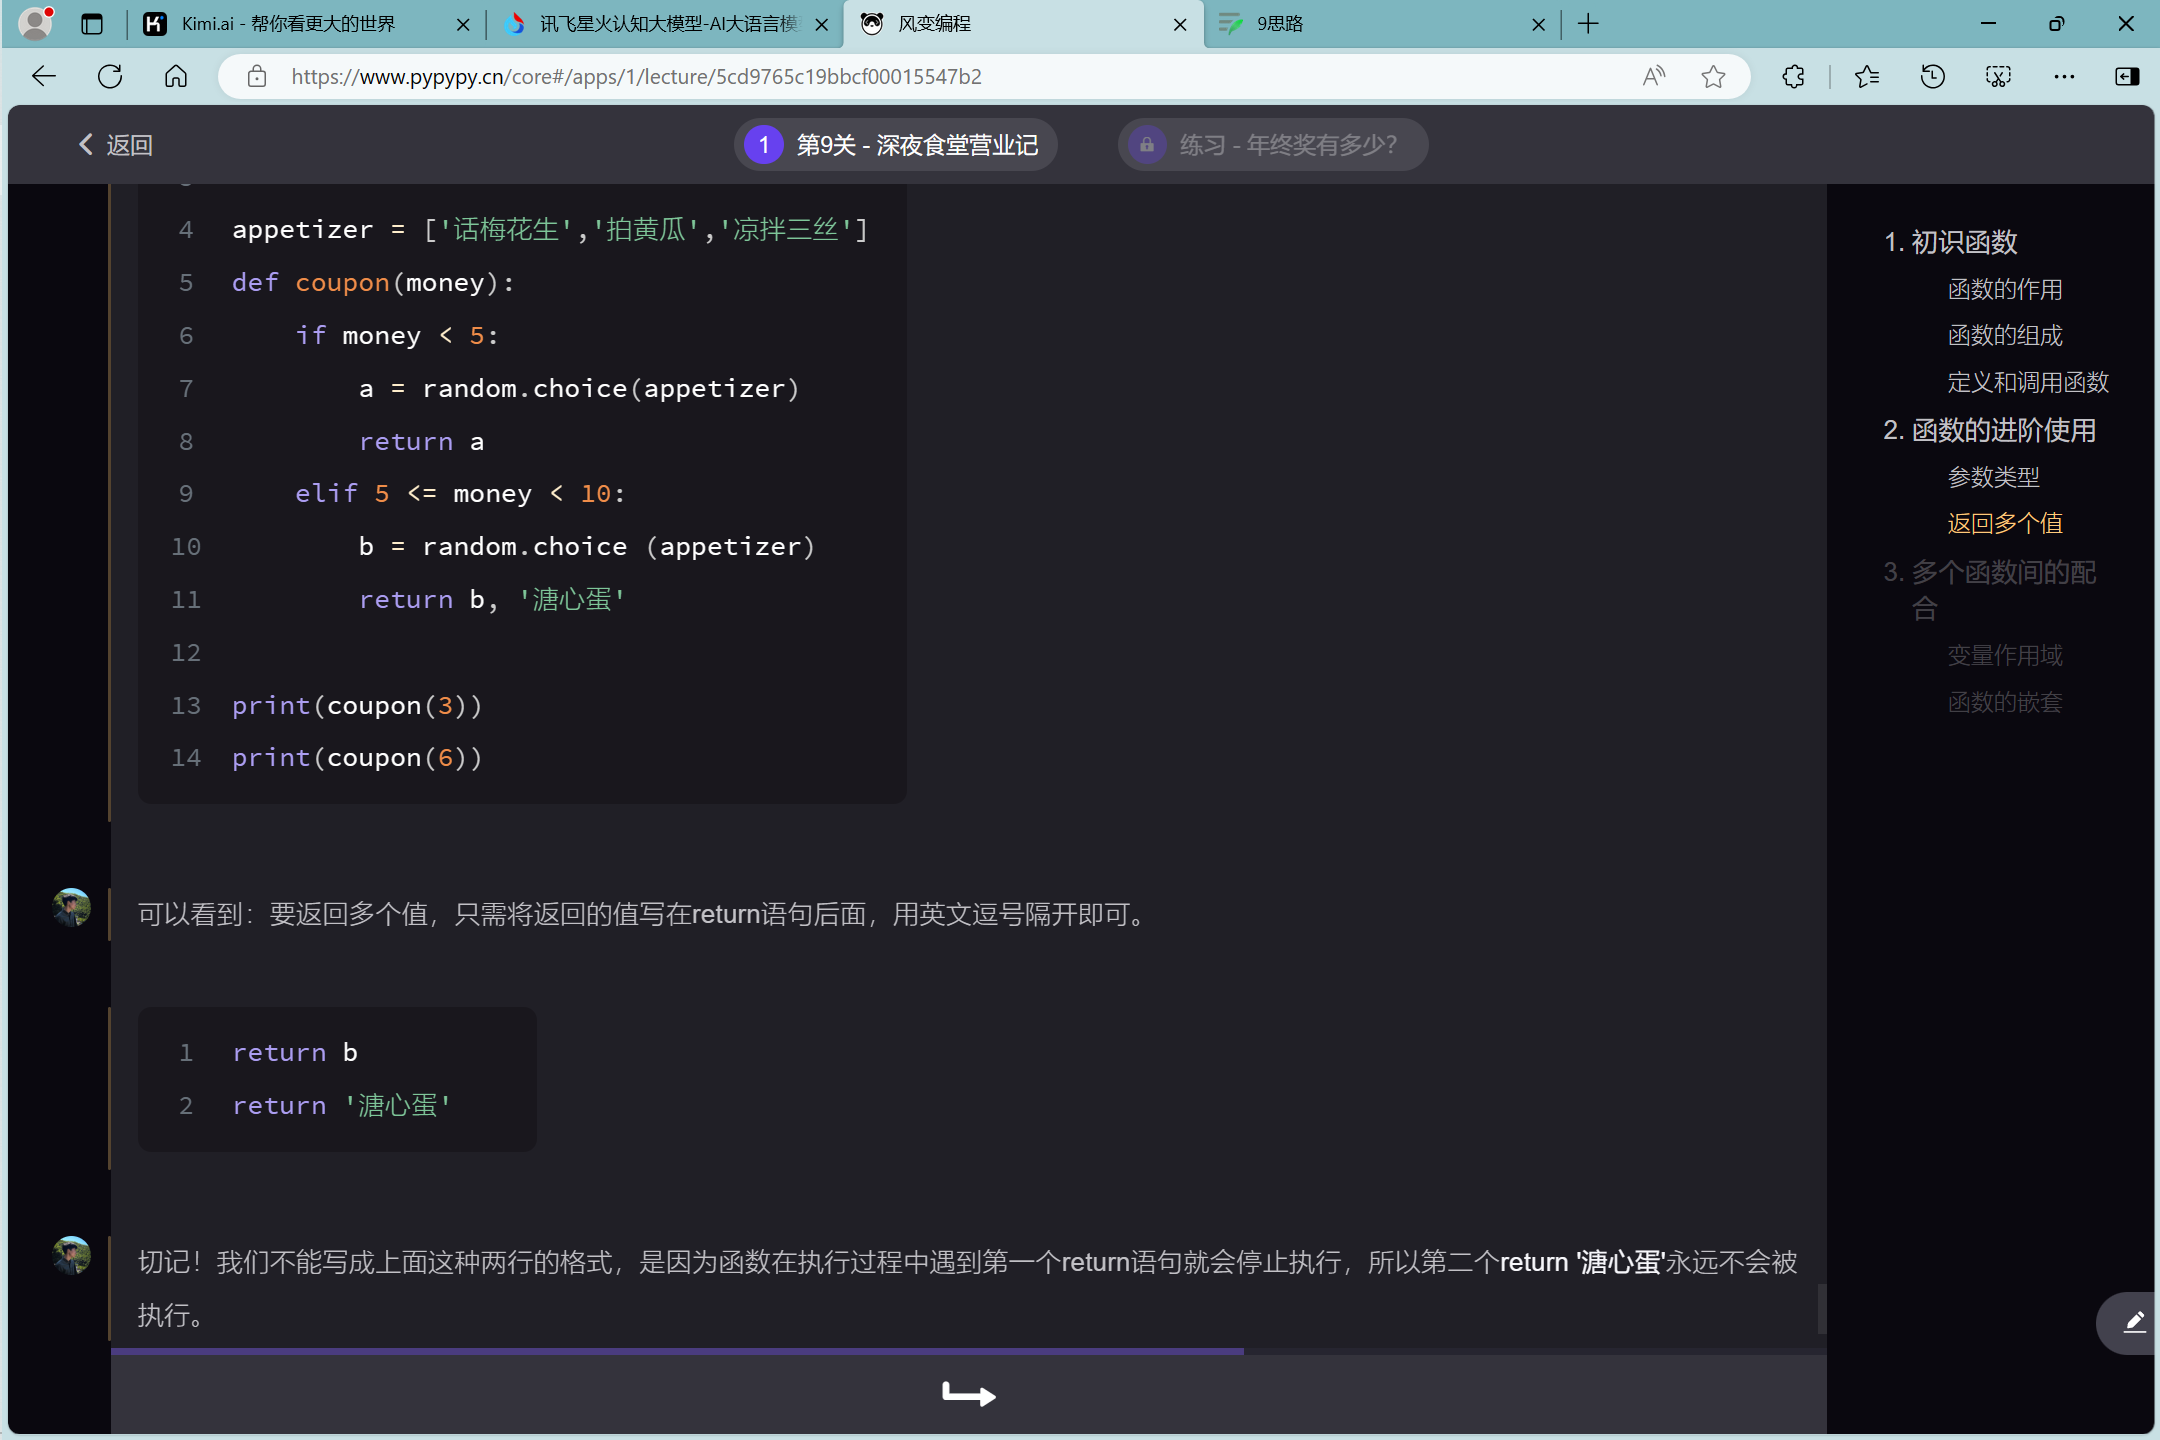Click the notes pencil edit icon
Viewport: 2160px width, 1440px height.
2134,1323
